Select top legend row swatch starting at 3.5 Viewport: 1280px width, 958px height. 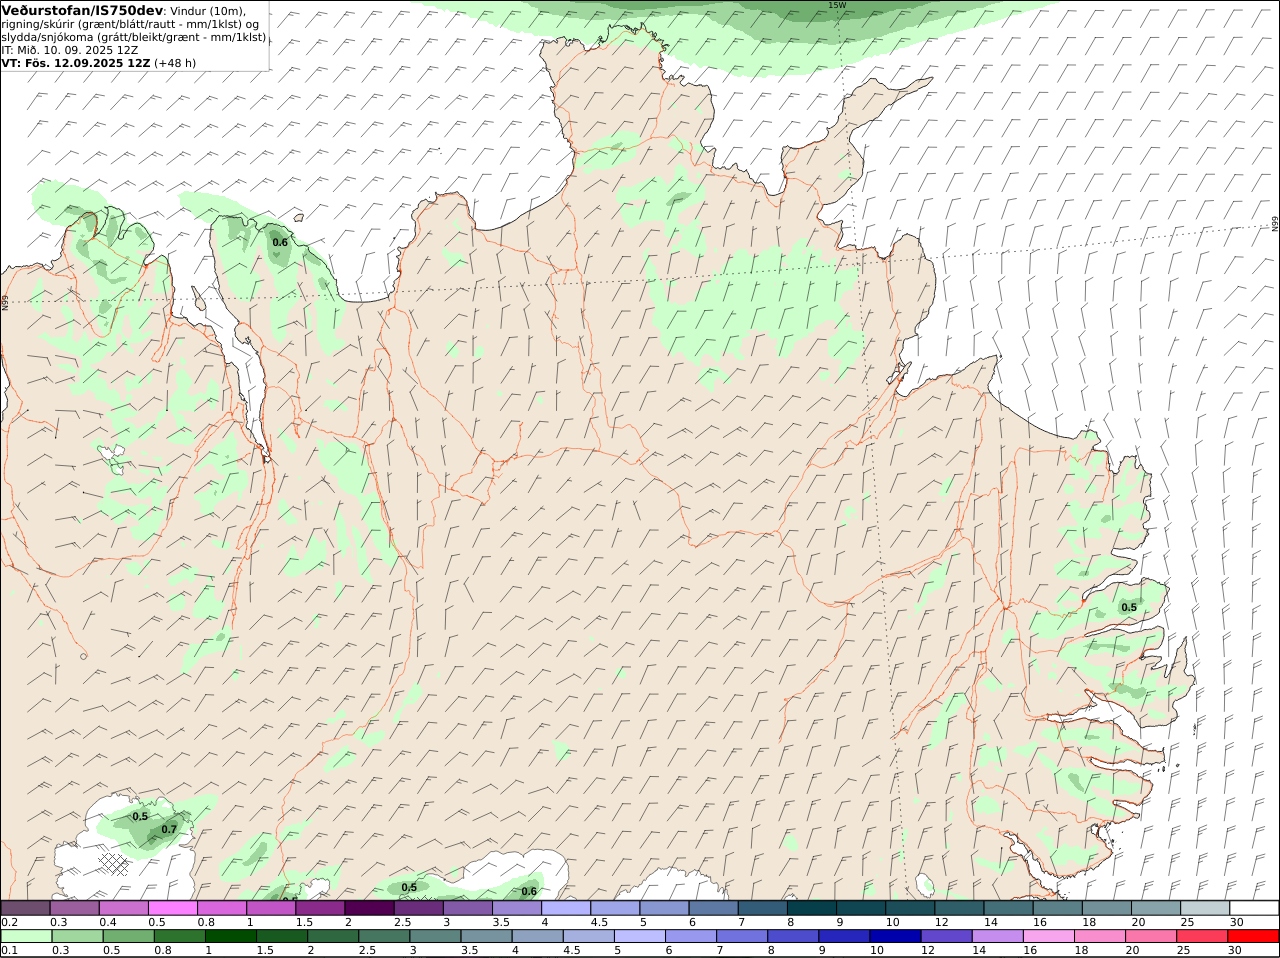coord(516,908)
